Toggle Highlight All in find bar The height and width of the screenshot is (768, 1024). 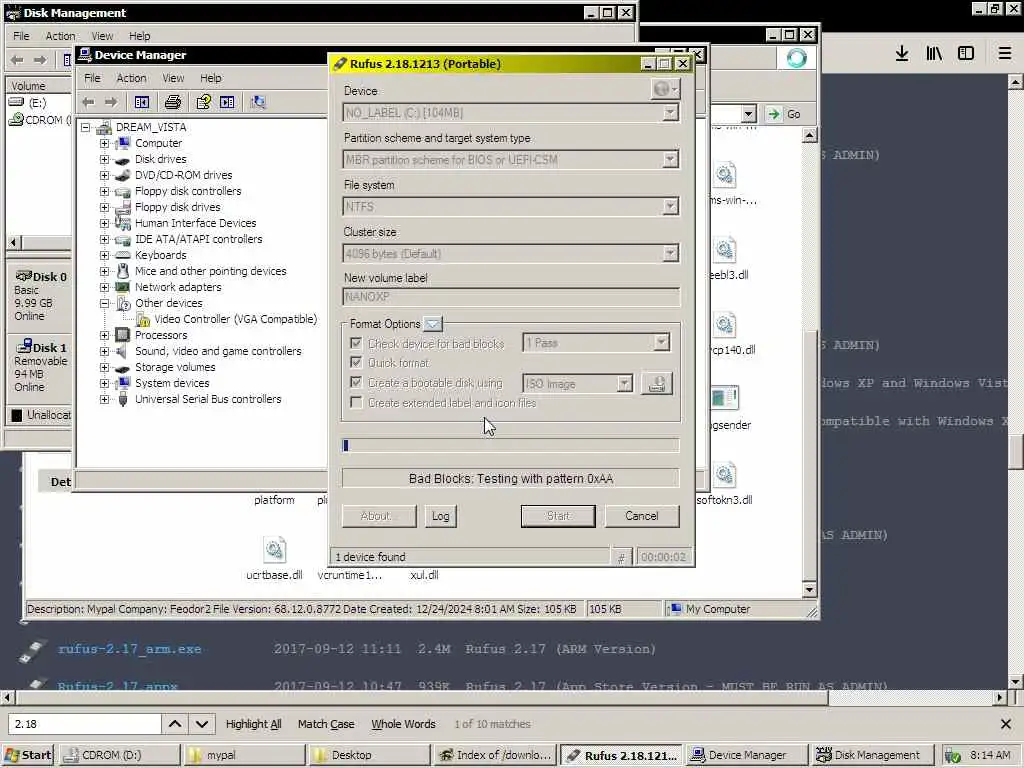pyautogui.click(x=253, y=724)
